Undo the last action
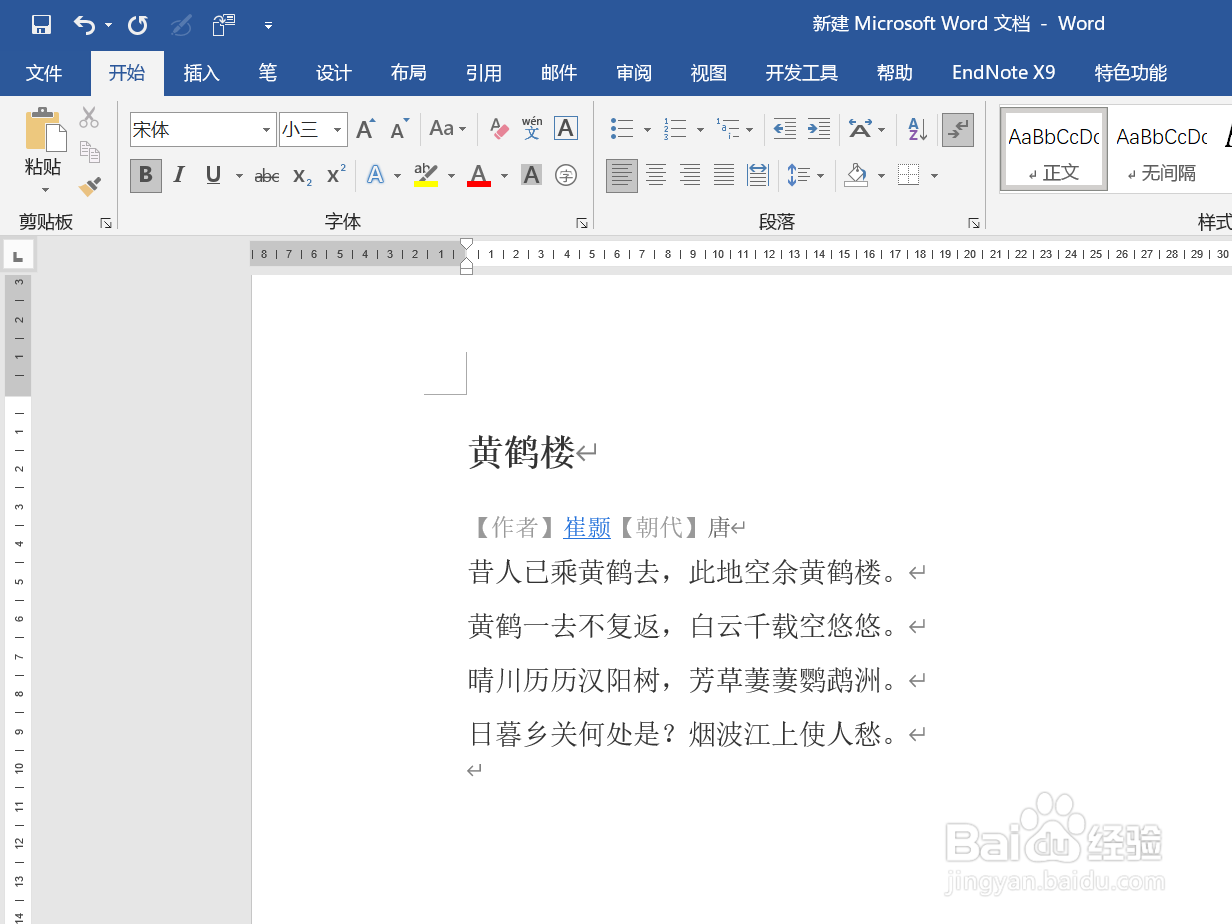The image size is (1232, 924). (85, 24)
